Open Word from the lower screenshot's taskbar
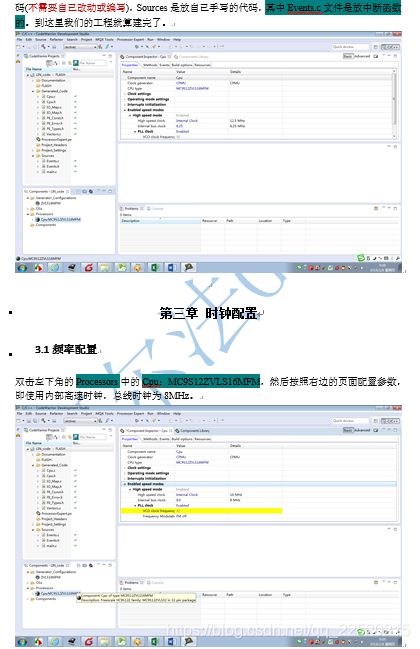 pyautogui.click(x=171, y=642)
